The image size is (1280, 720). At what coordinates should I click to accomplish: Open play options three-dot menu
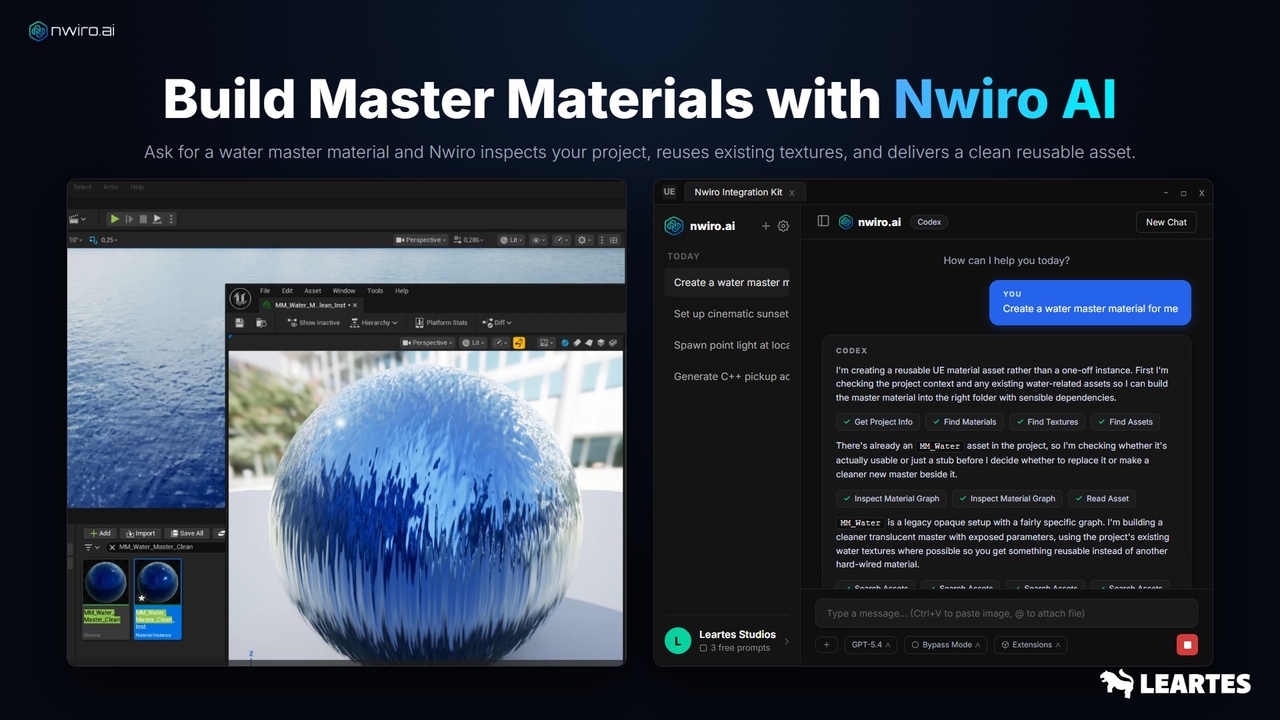pos(171,219)
